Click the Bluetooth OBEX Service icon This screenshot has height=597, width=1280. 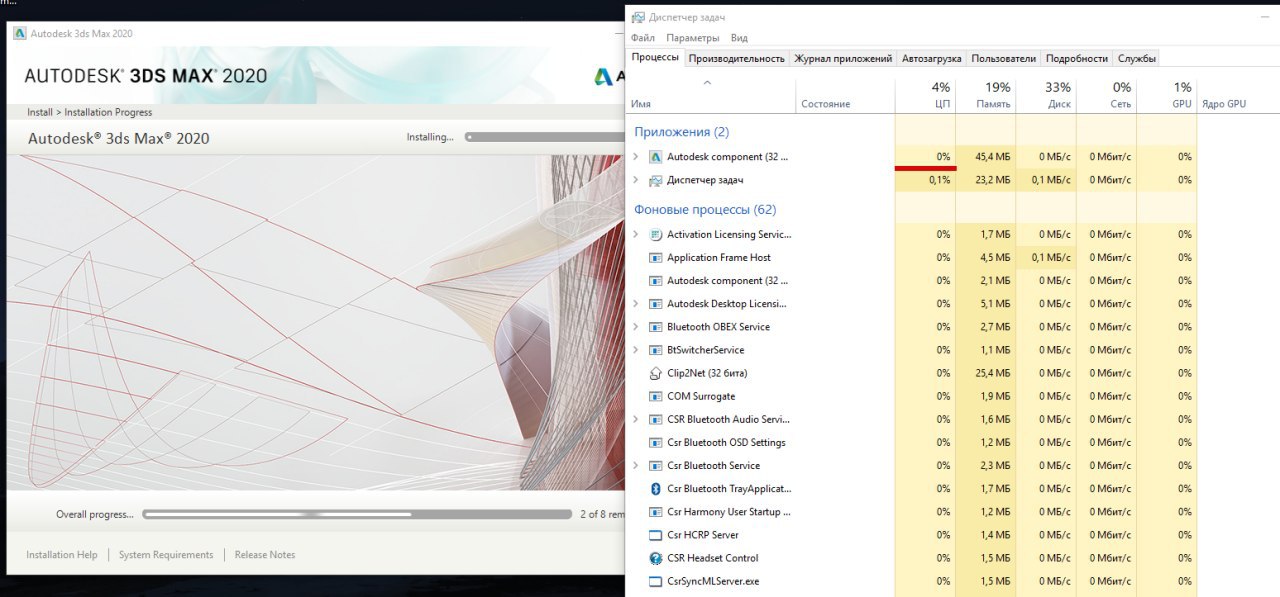656,327
